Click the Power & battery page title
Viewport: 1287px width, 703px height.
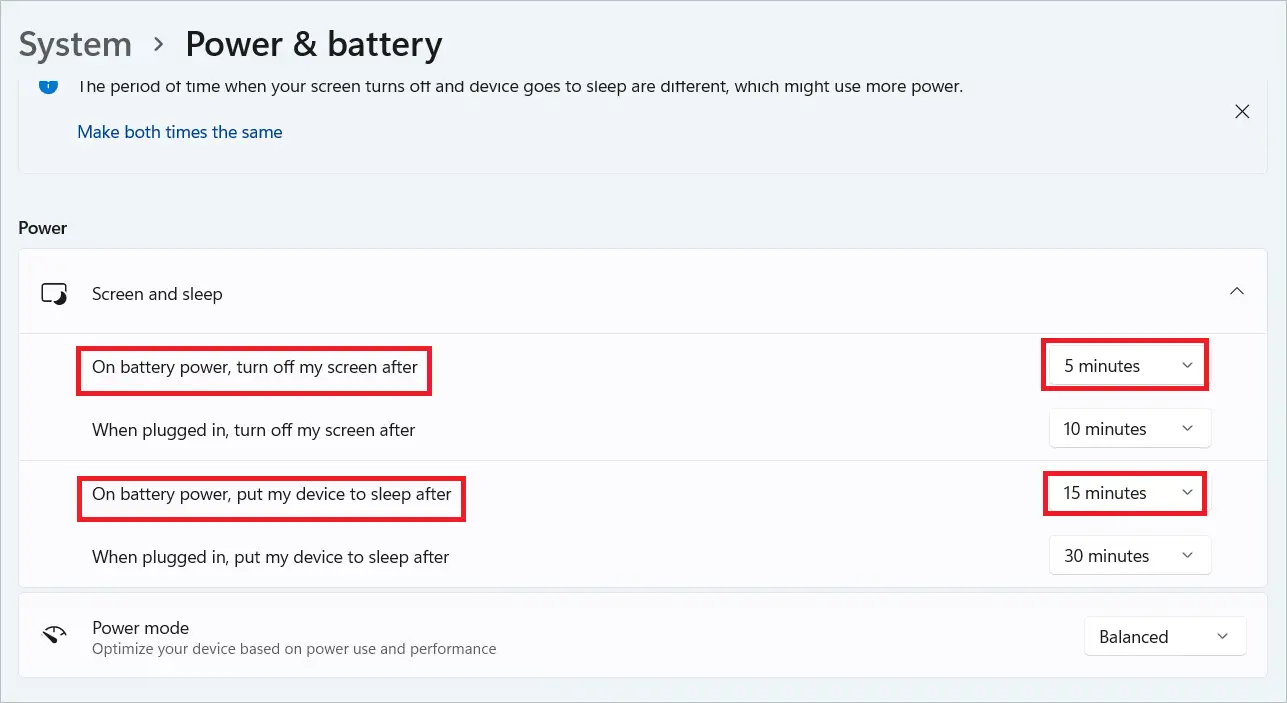(314, 45)
